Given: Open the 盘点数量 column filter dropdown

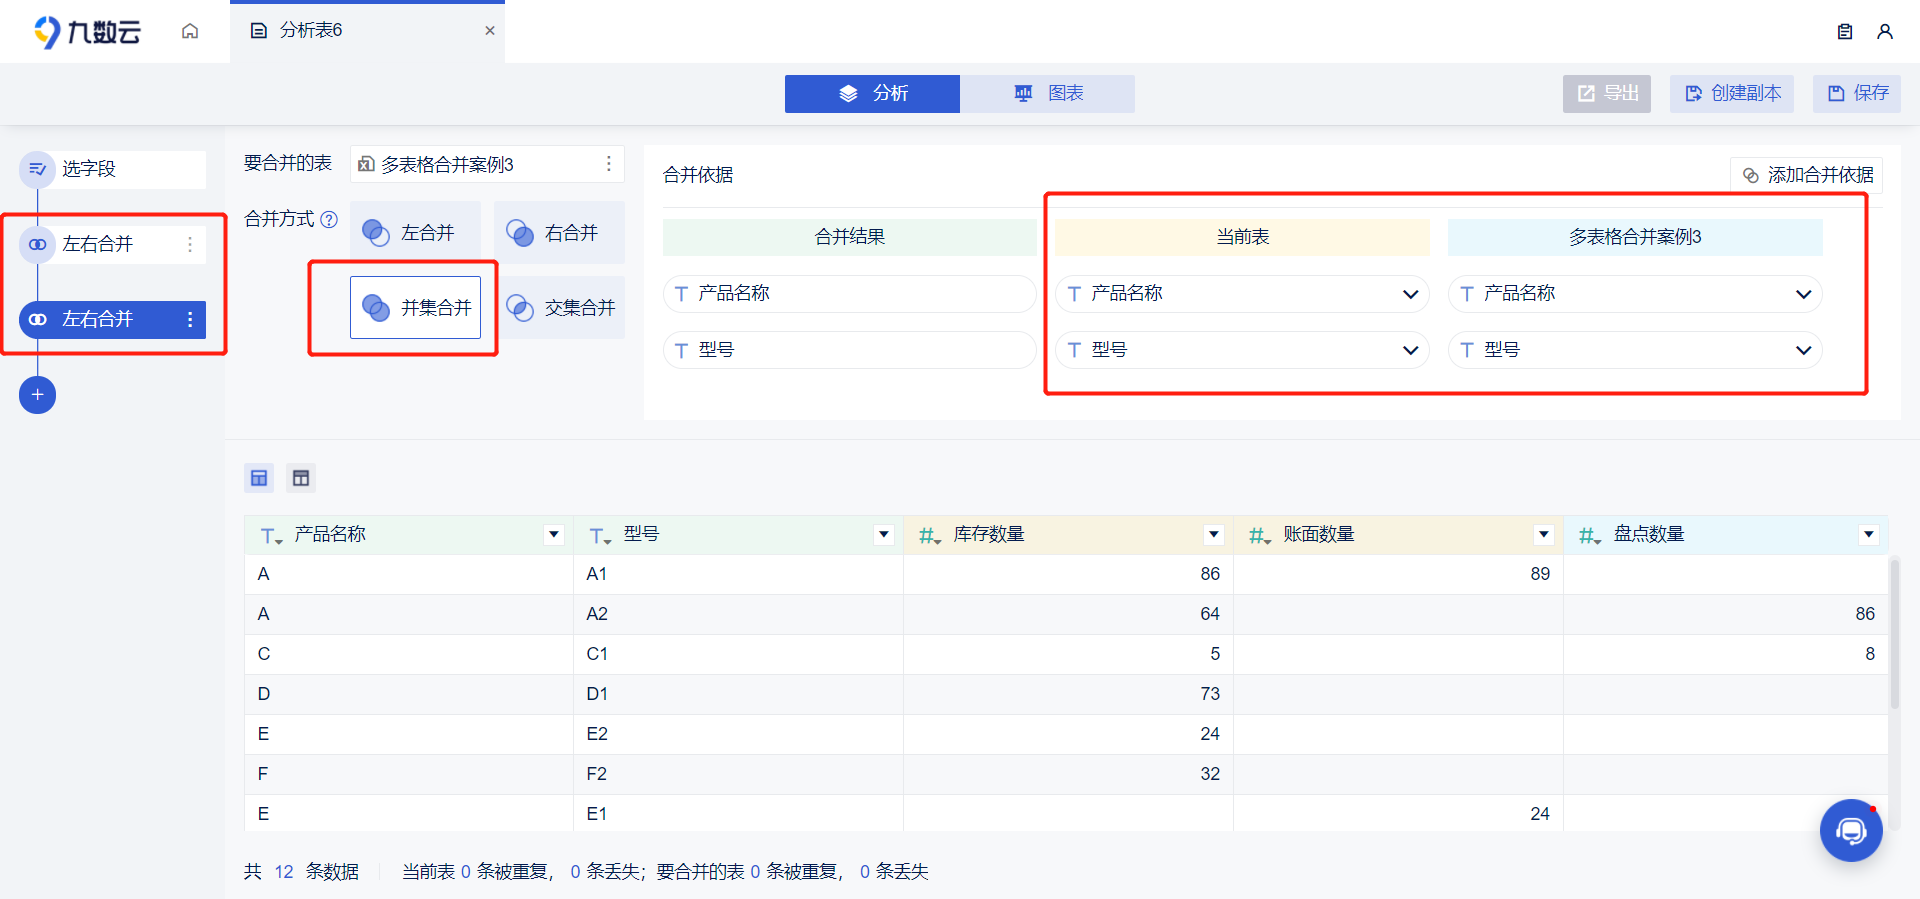Looking at the screenshot, I should click(1869, 535).
